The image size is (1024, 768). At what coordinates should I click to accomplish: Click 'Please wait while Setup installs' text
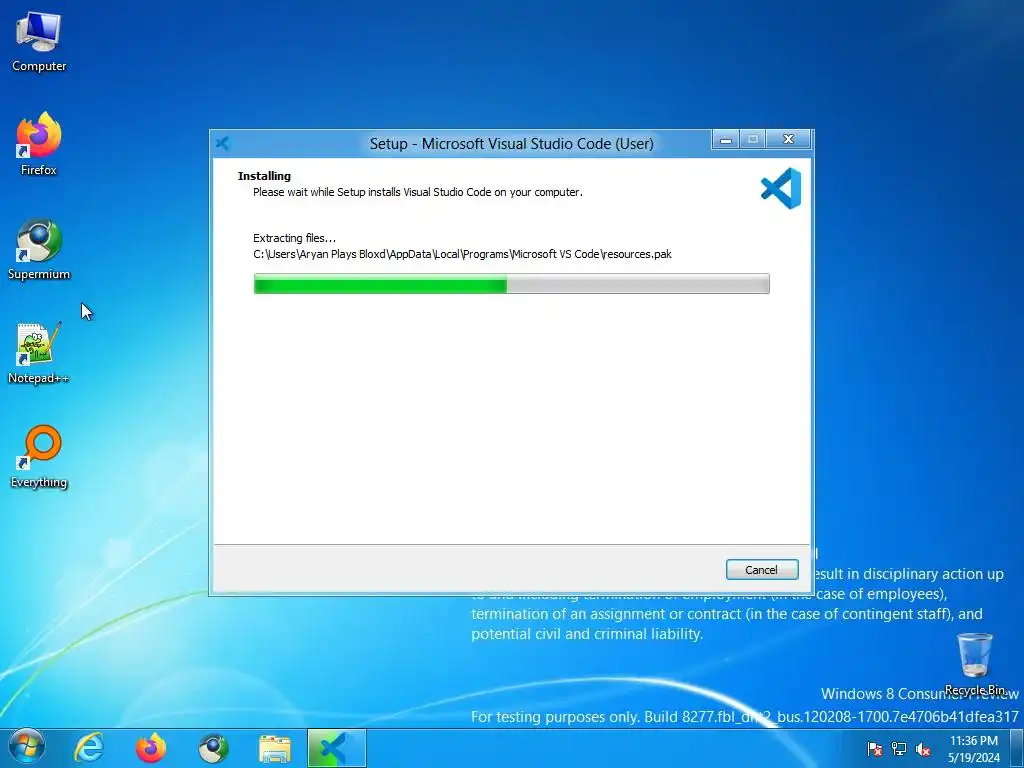[x=418, y=192]
